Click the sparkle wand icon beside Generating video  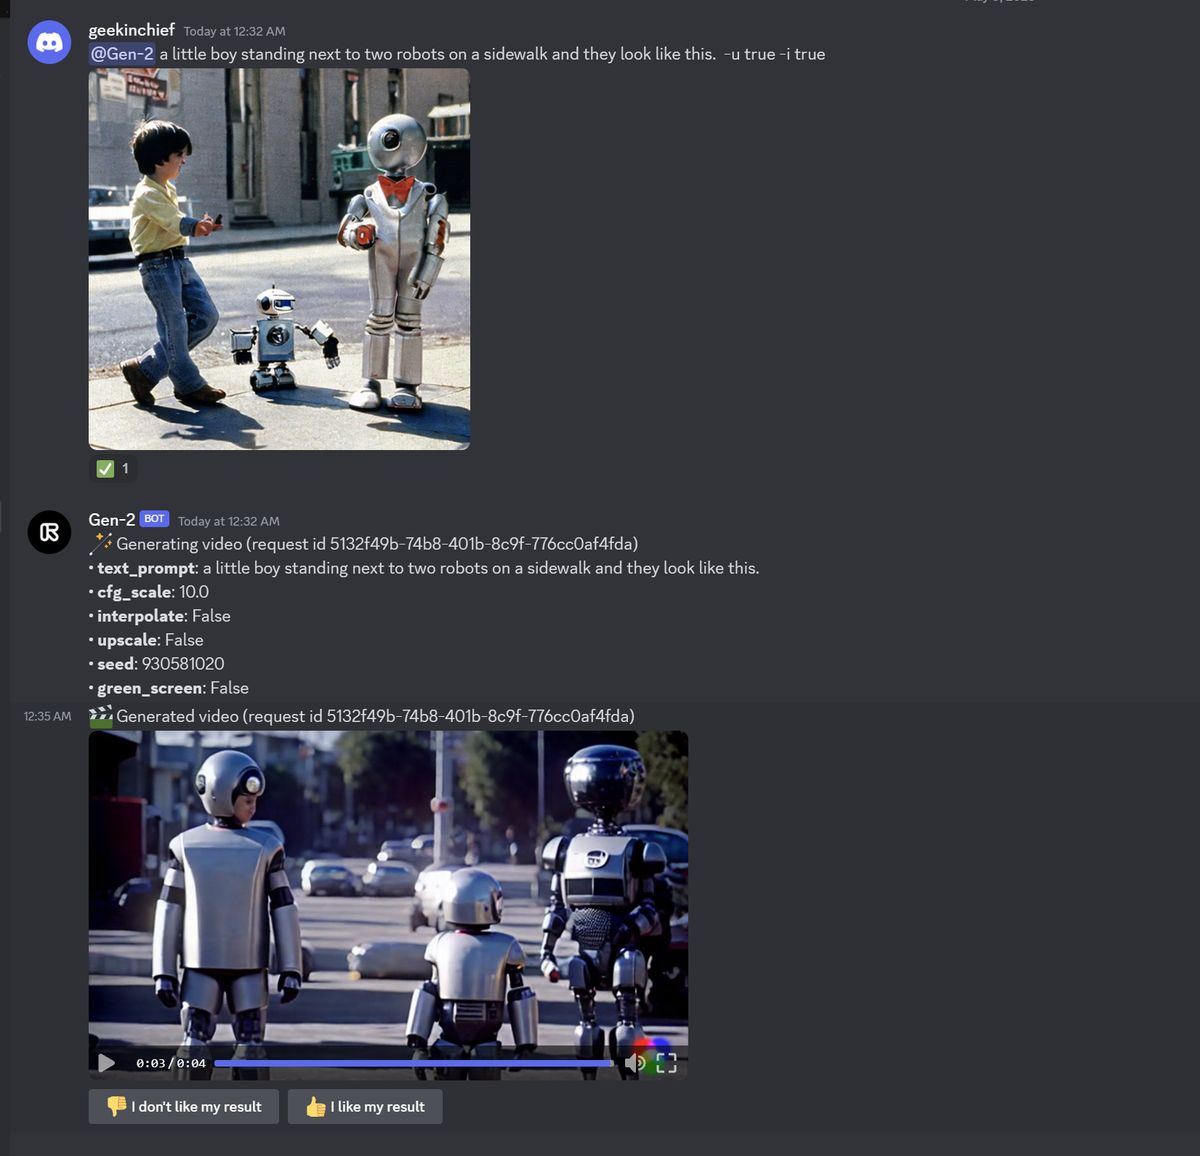coord(101,542)
